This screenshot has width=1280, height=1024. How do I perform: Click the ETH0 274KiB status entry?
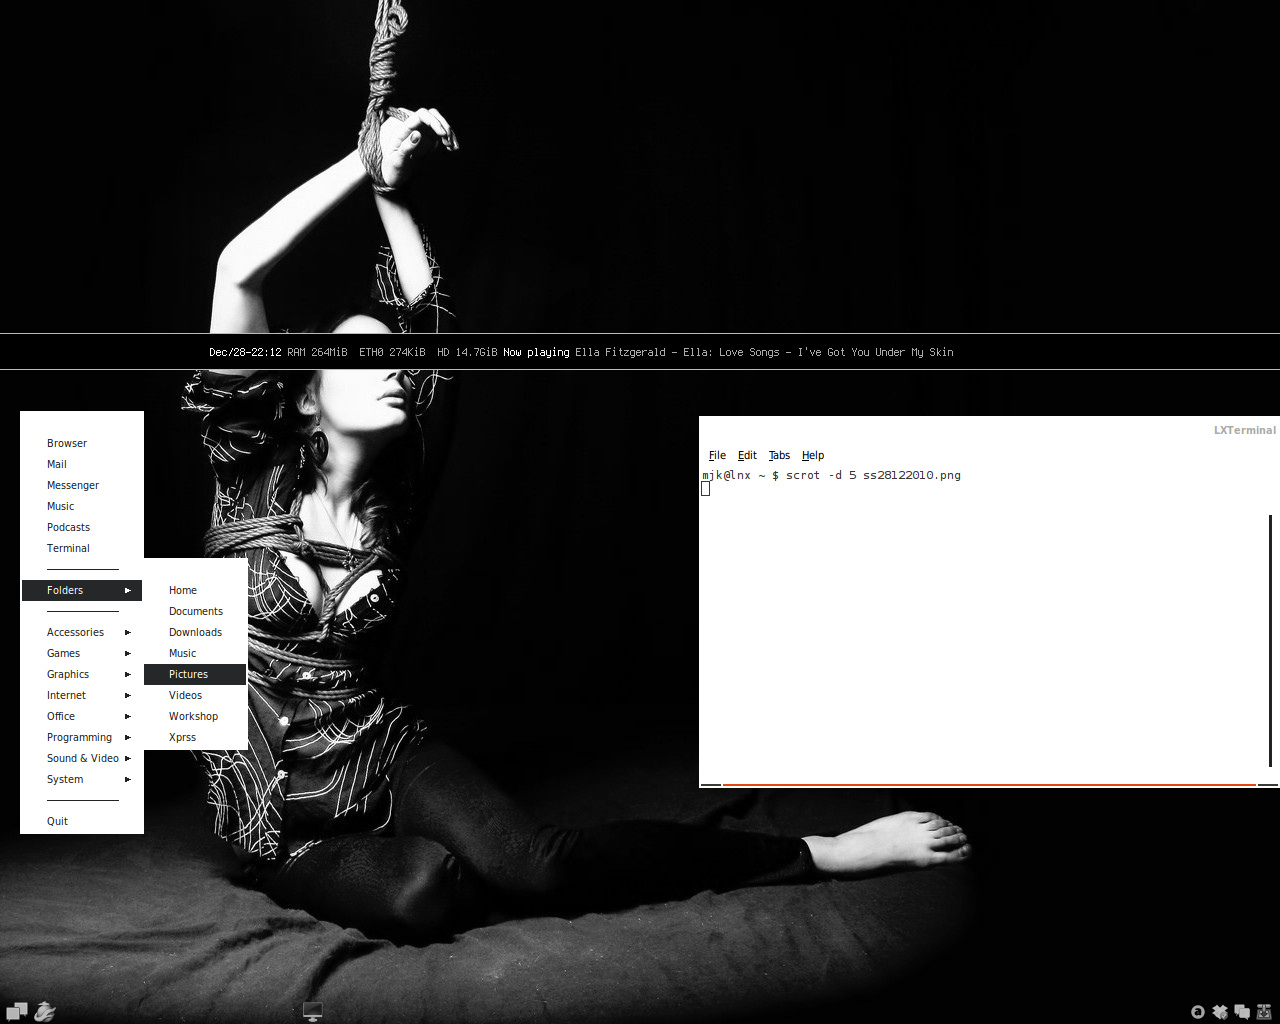(392, 352)
